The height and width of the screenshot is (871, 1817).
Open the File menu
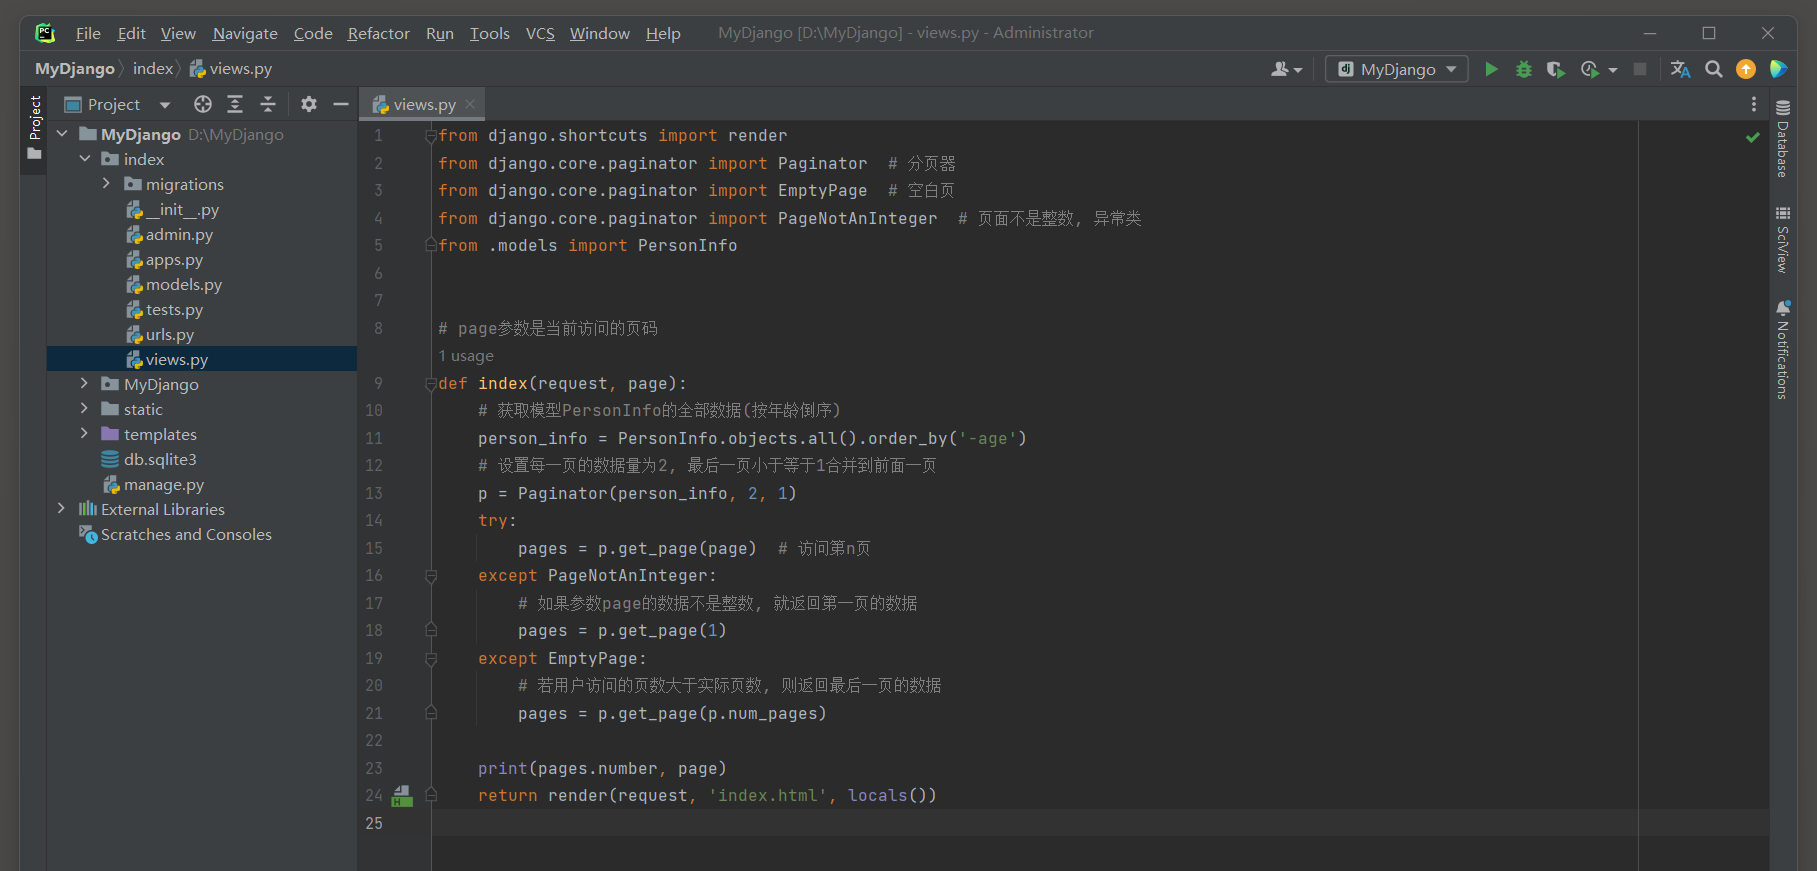click(x=88, y=33)
